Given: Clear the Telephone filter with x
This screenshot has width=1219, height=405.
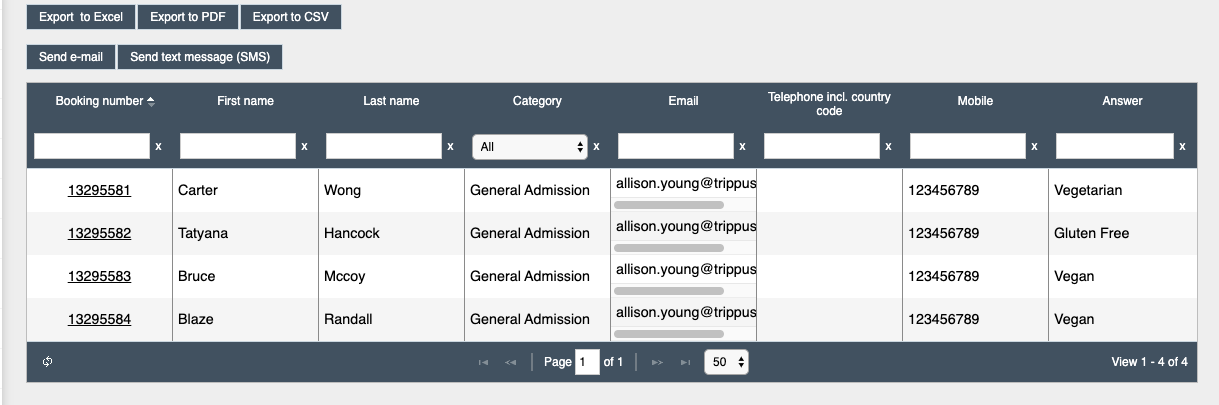Looking at the screenshot, I should 888,146.
